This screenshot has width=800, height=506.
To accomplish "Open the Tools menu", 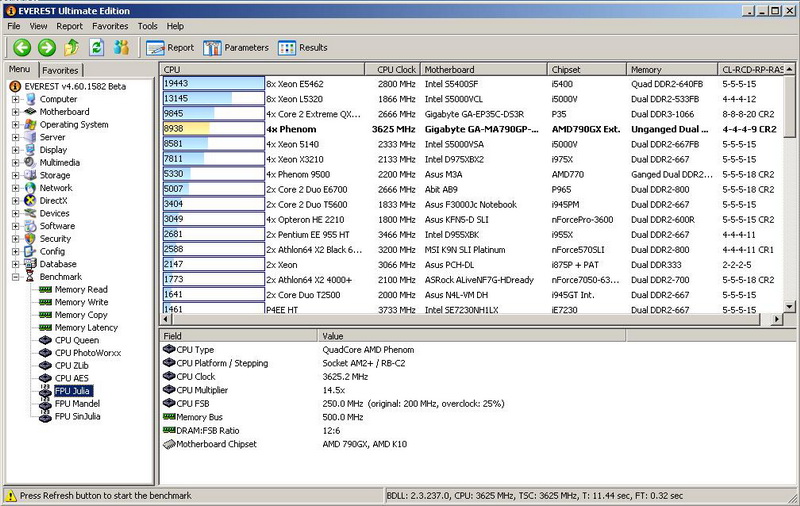I will tap(147, 26).
